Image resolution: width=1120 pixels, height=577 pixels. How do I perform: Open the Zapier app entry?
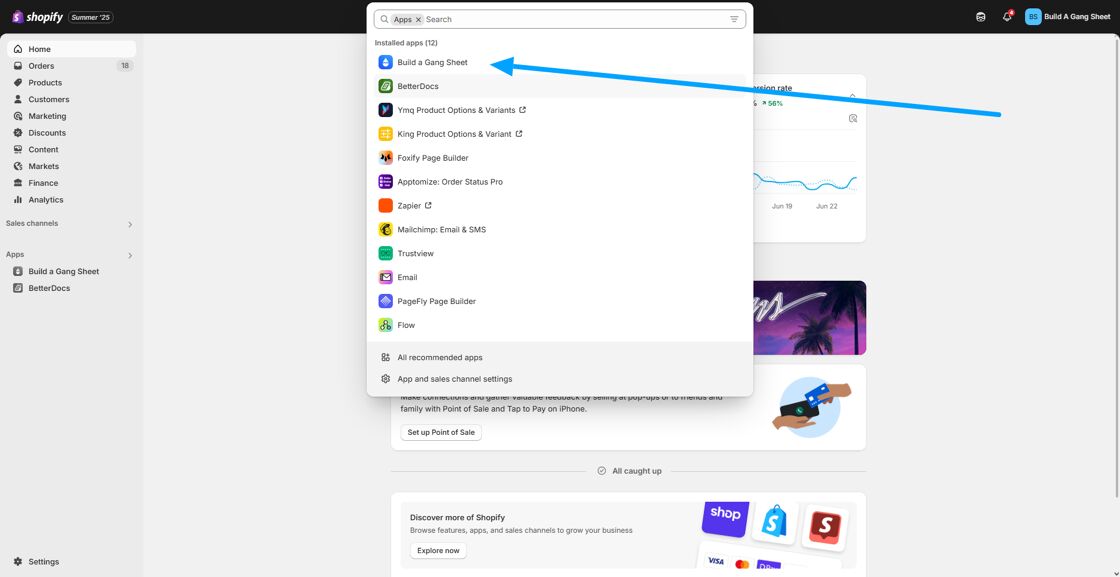click(560, 206)
